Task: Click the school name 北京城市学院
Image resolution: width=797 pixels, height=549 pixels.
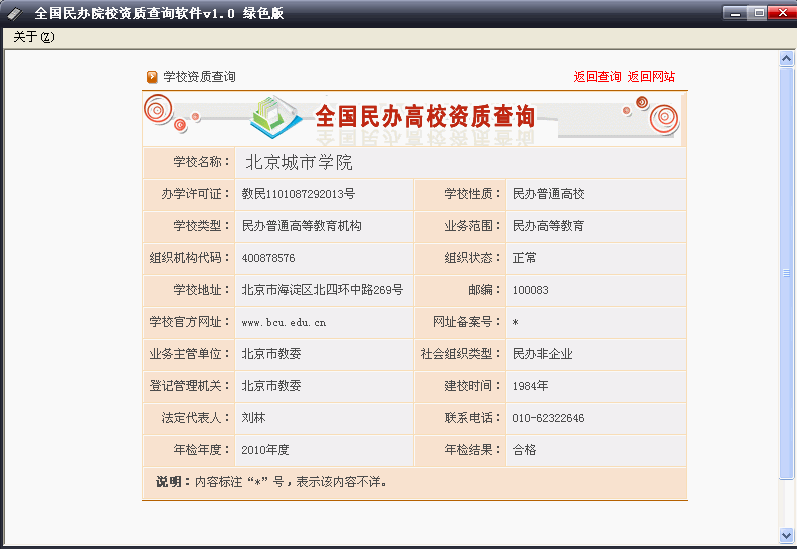Action: click(x=299, y=162)
